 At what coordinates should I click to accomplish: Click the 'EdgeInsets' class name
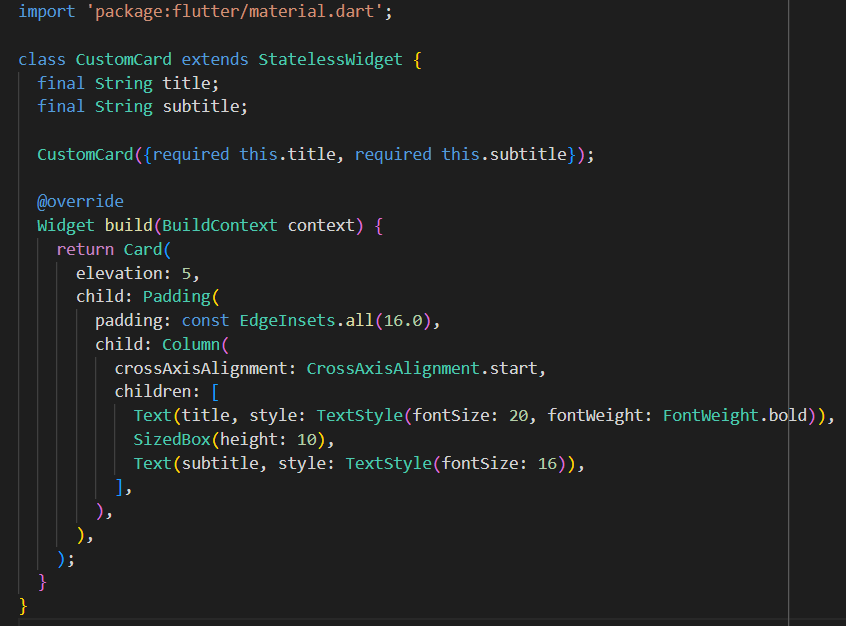tap(288, 321)
